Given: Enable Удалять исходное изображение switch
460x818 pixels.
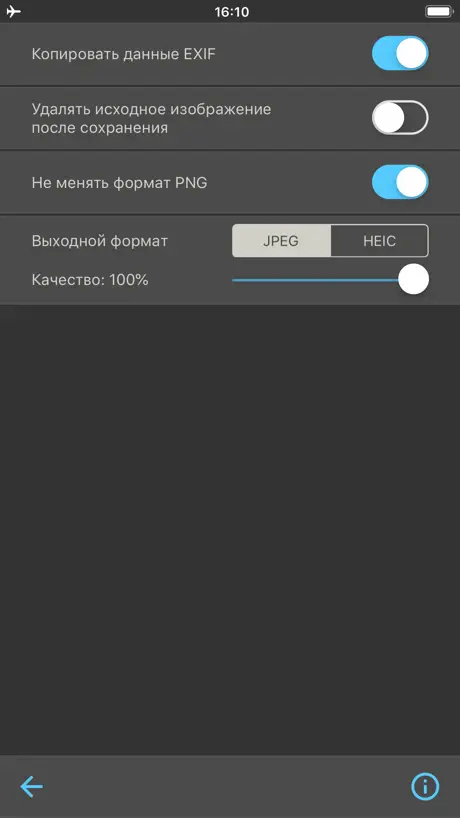Looking at the screenshot, I should [400, 117].
